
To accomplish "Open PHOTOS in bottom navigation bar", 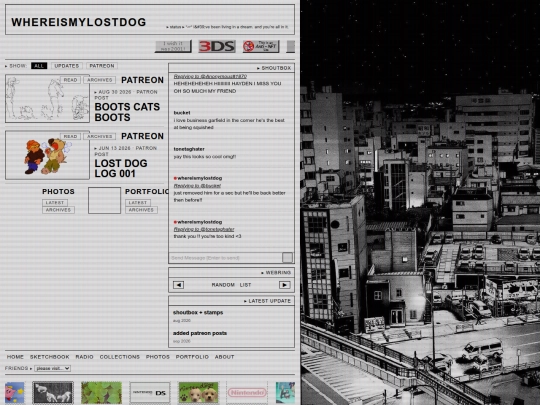I will [158, 357].
